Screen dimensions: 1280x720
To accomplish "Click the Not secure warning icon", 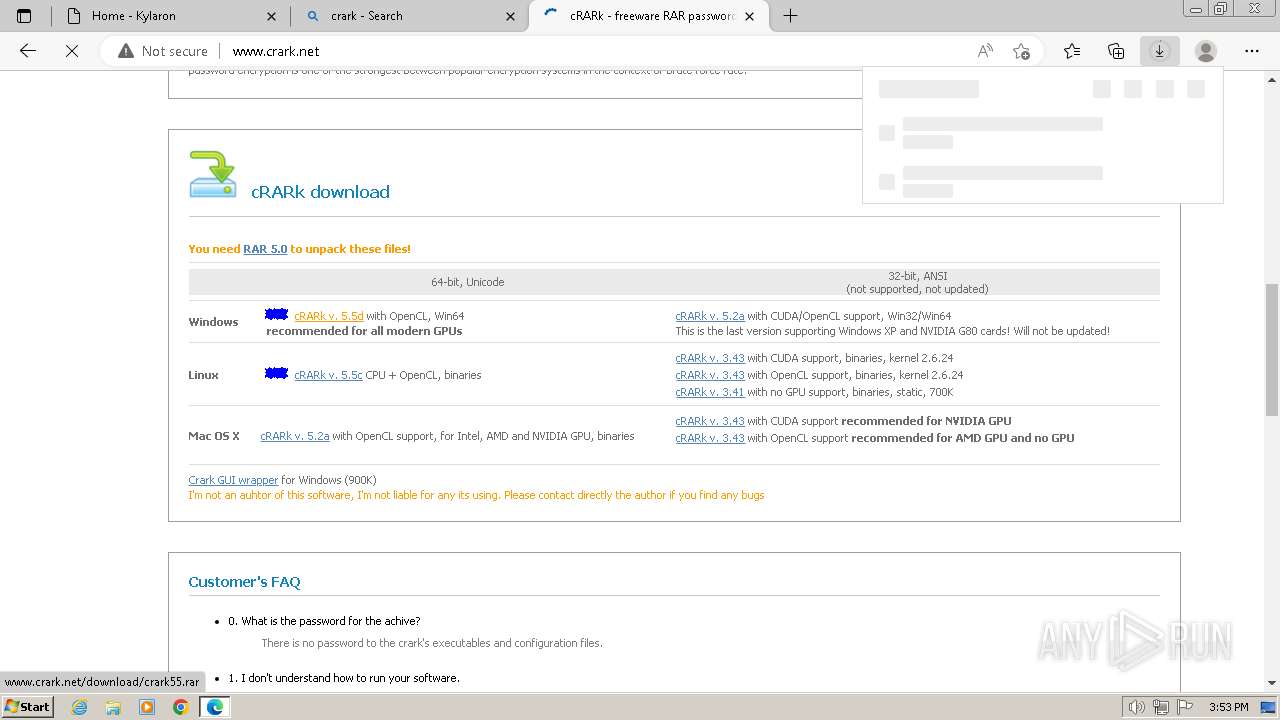I will coord(126,51).
